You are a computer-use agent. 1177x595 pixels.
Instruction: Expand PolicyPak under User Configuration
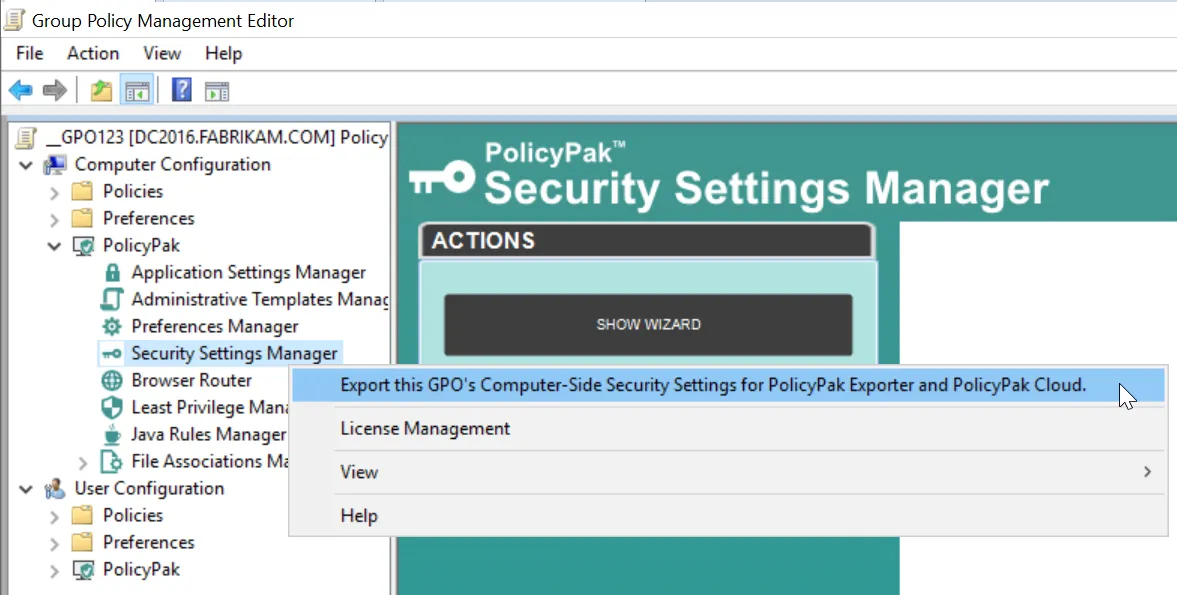[54, 570]
